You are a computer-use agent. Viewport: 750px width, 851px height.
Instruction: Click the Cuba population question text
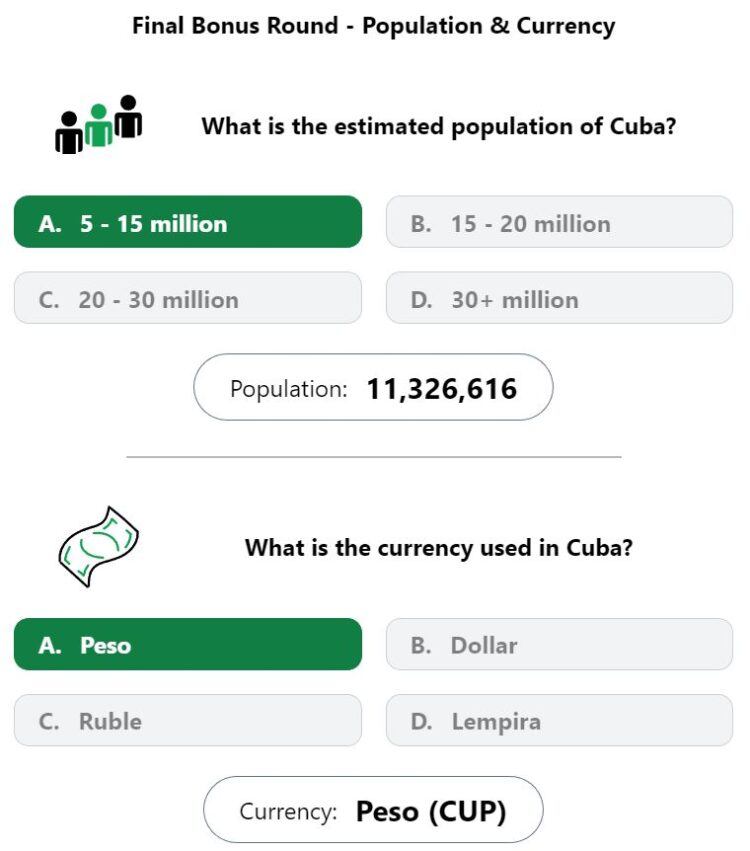(x=439, y=126)
